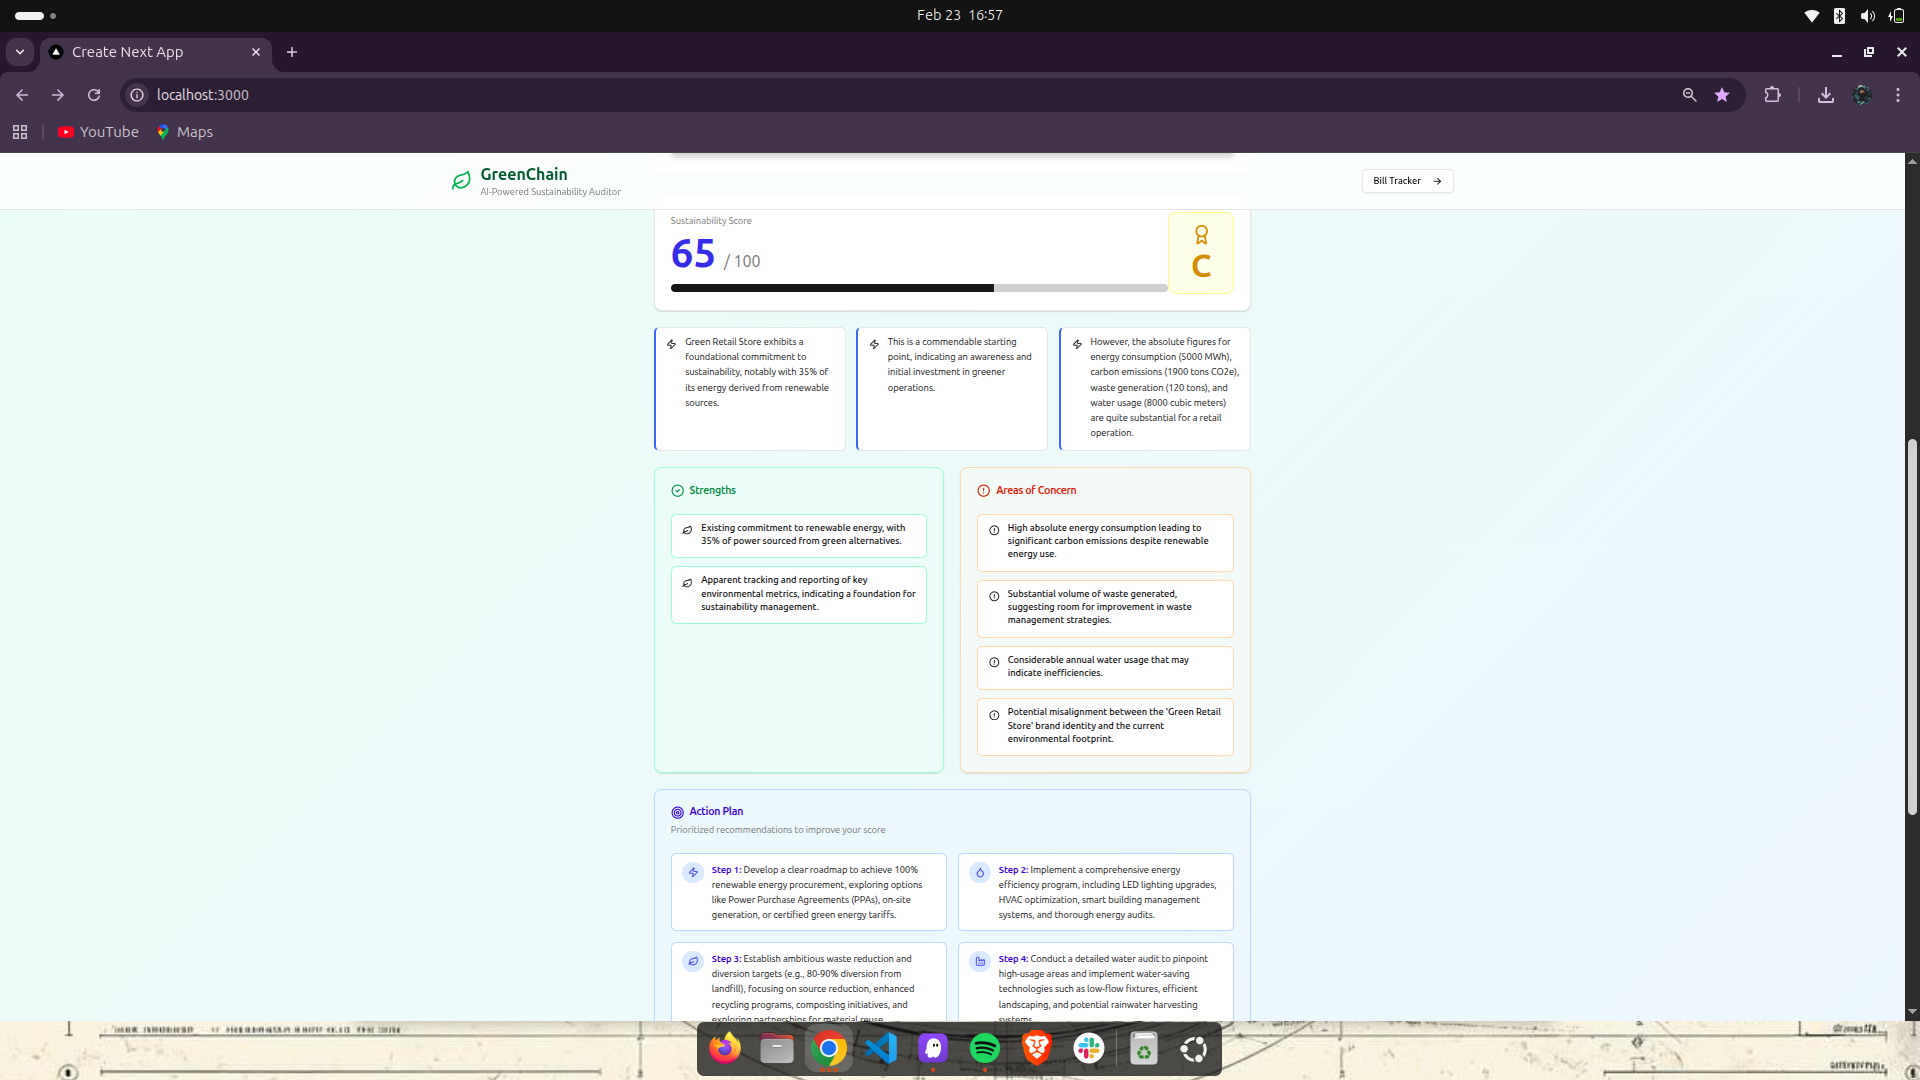Viewport: 1920px width, 1080px height.
Task: Launch Spotify from the dock
Action: (984, 1048)
